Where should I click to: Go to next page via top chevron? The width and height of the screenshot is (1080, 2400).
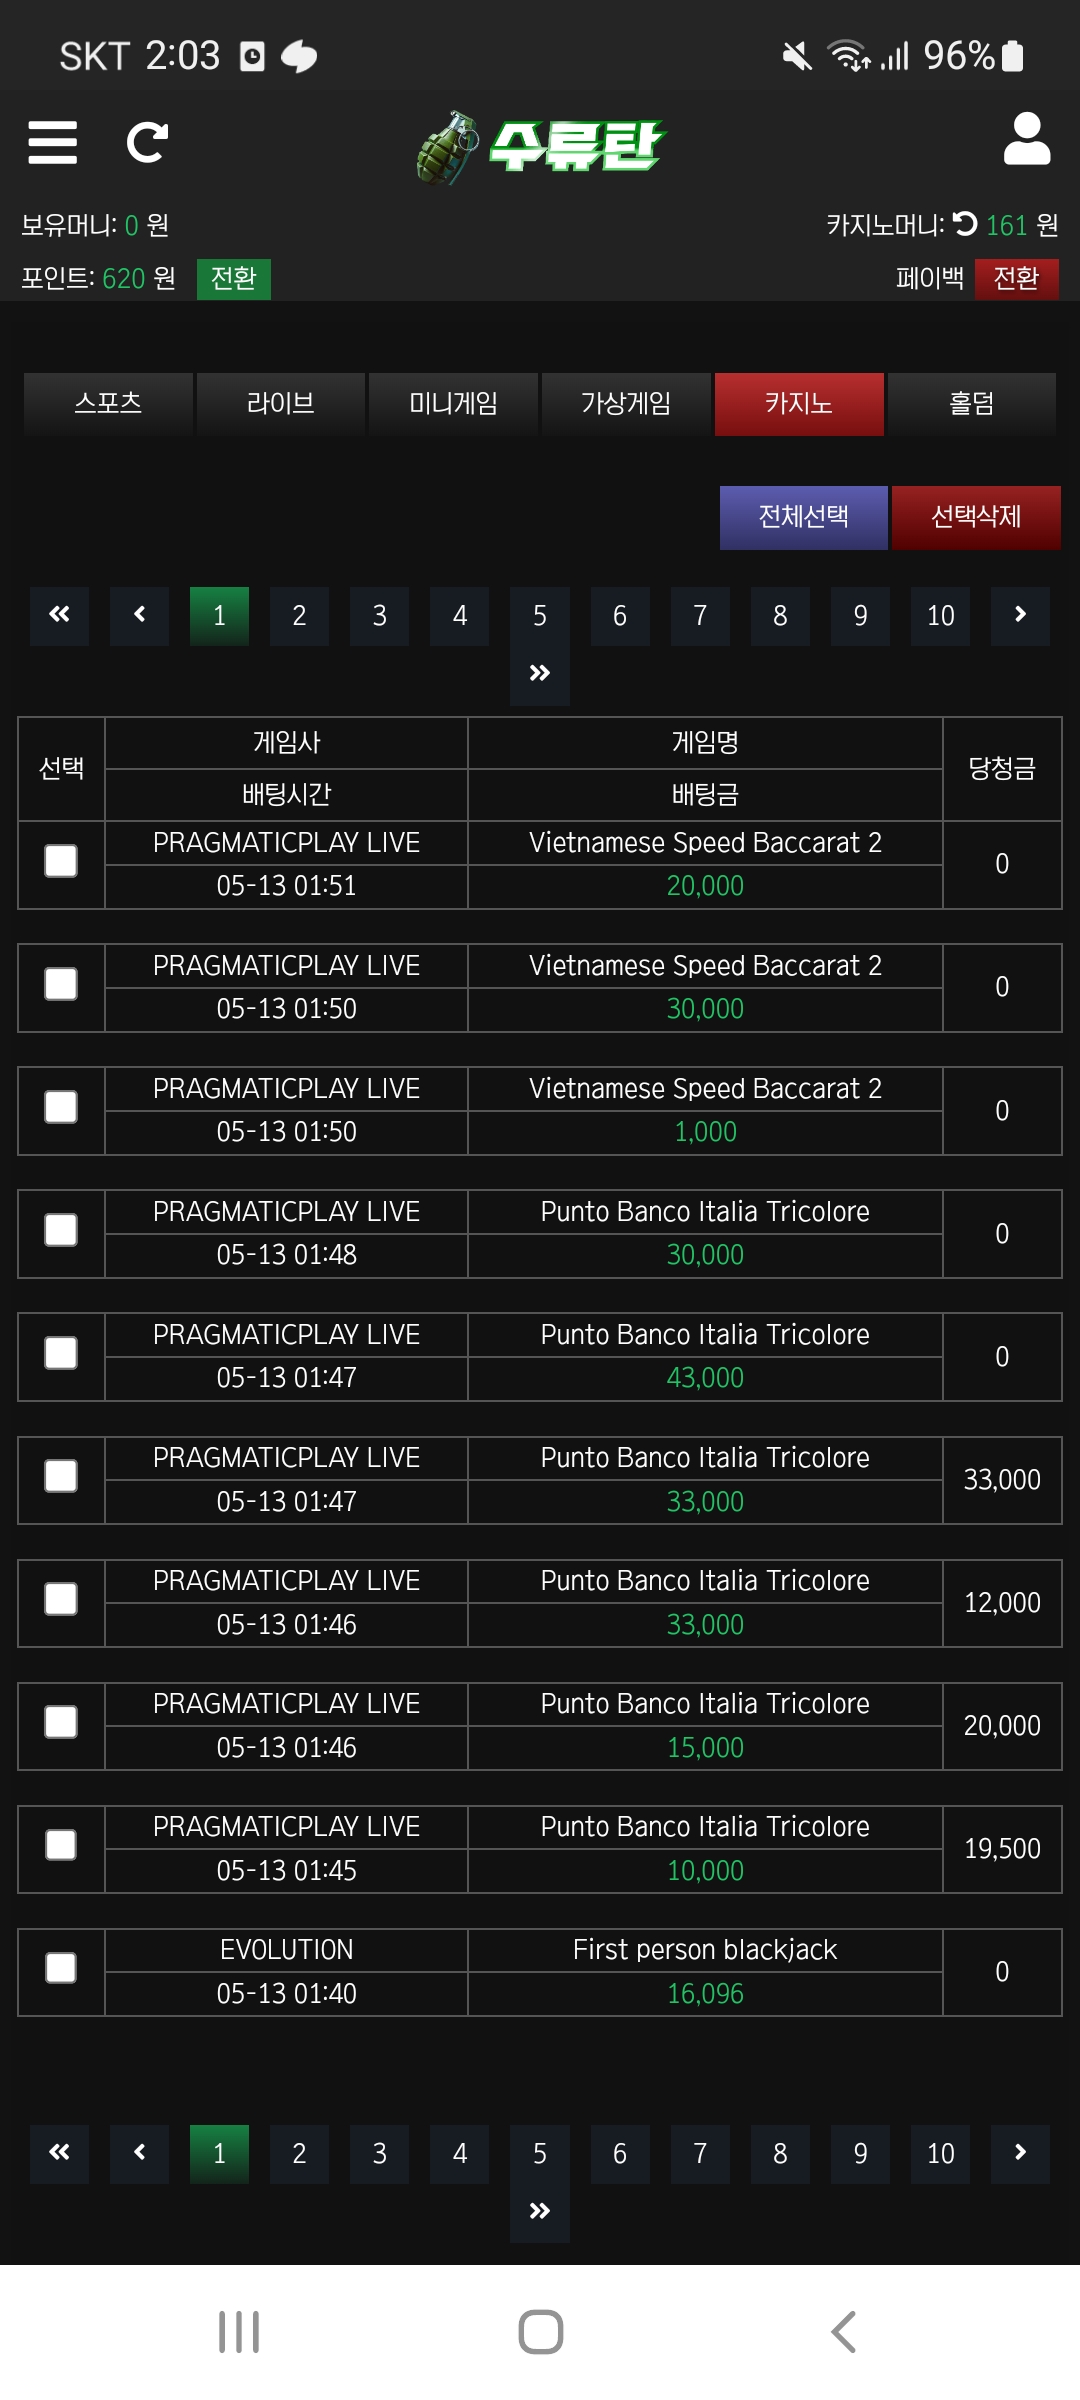coord(1020,615)
